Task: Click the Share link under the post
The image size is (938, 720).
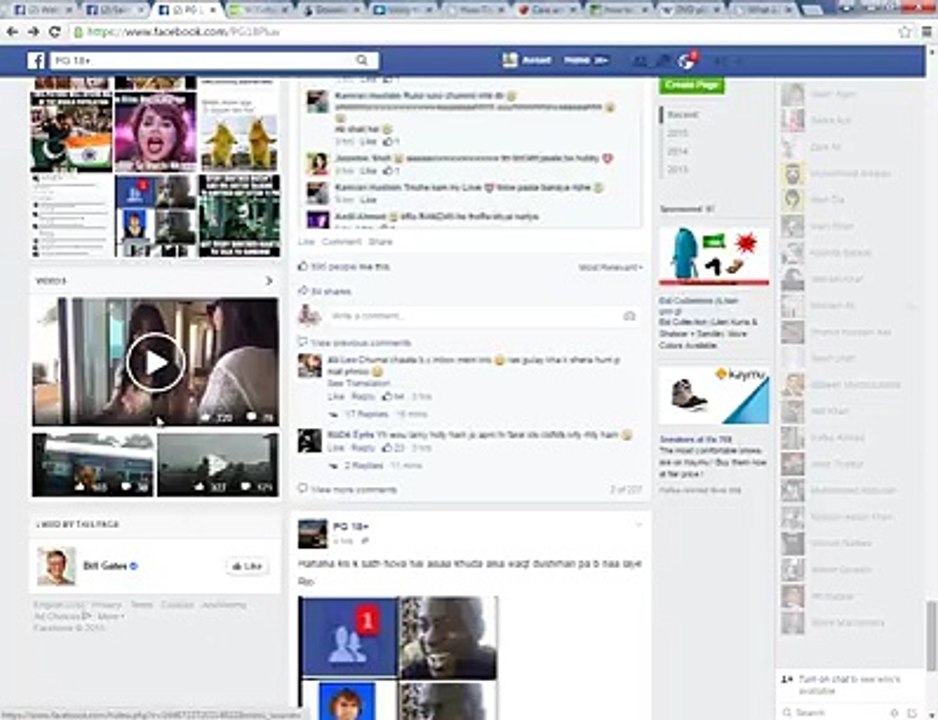Action: (x=380, y=242)
